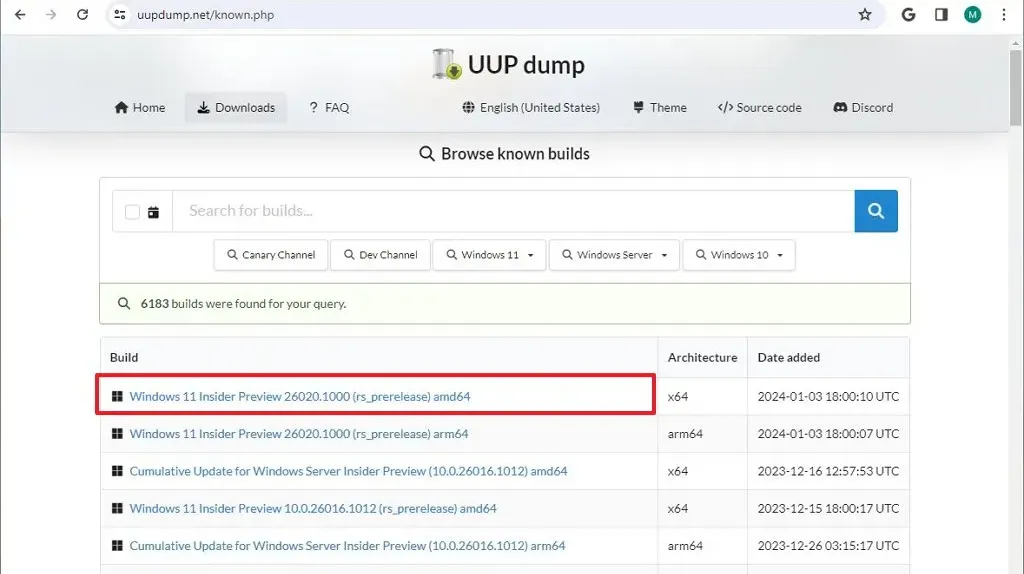Click the address bar URL uupdump.net/known.php
Screen dimensions: 1024x574
[205, 14]
